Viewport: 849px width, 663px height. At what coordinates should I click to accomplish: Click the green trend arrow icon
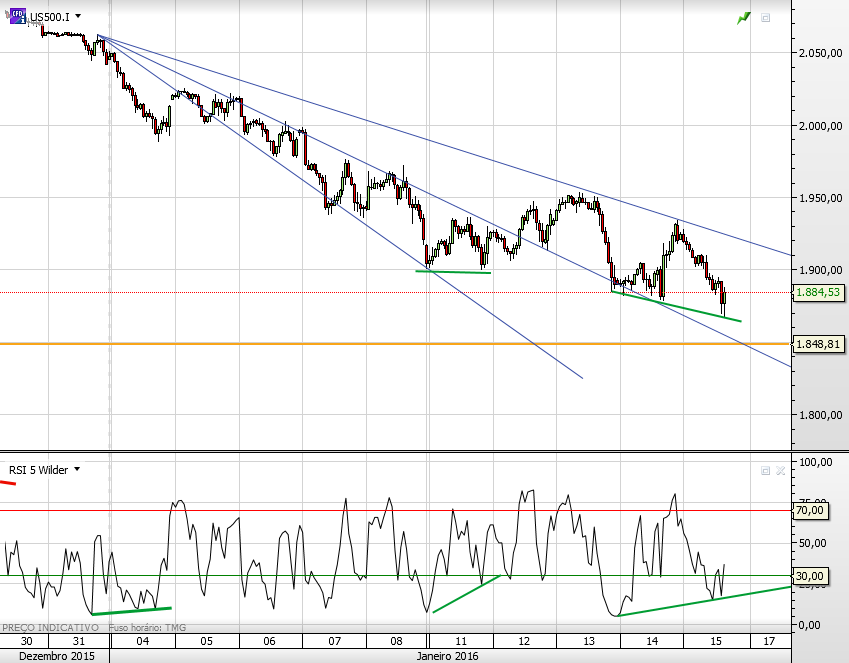(744, 18)
